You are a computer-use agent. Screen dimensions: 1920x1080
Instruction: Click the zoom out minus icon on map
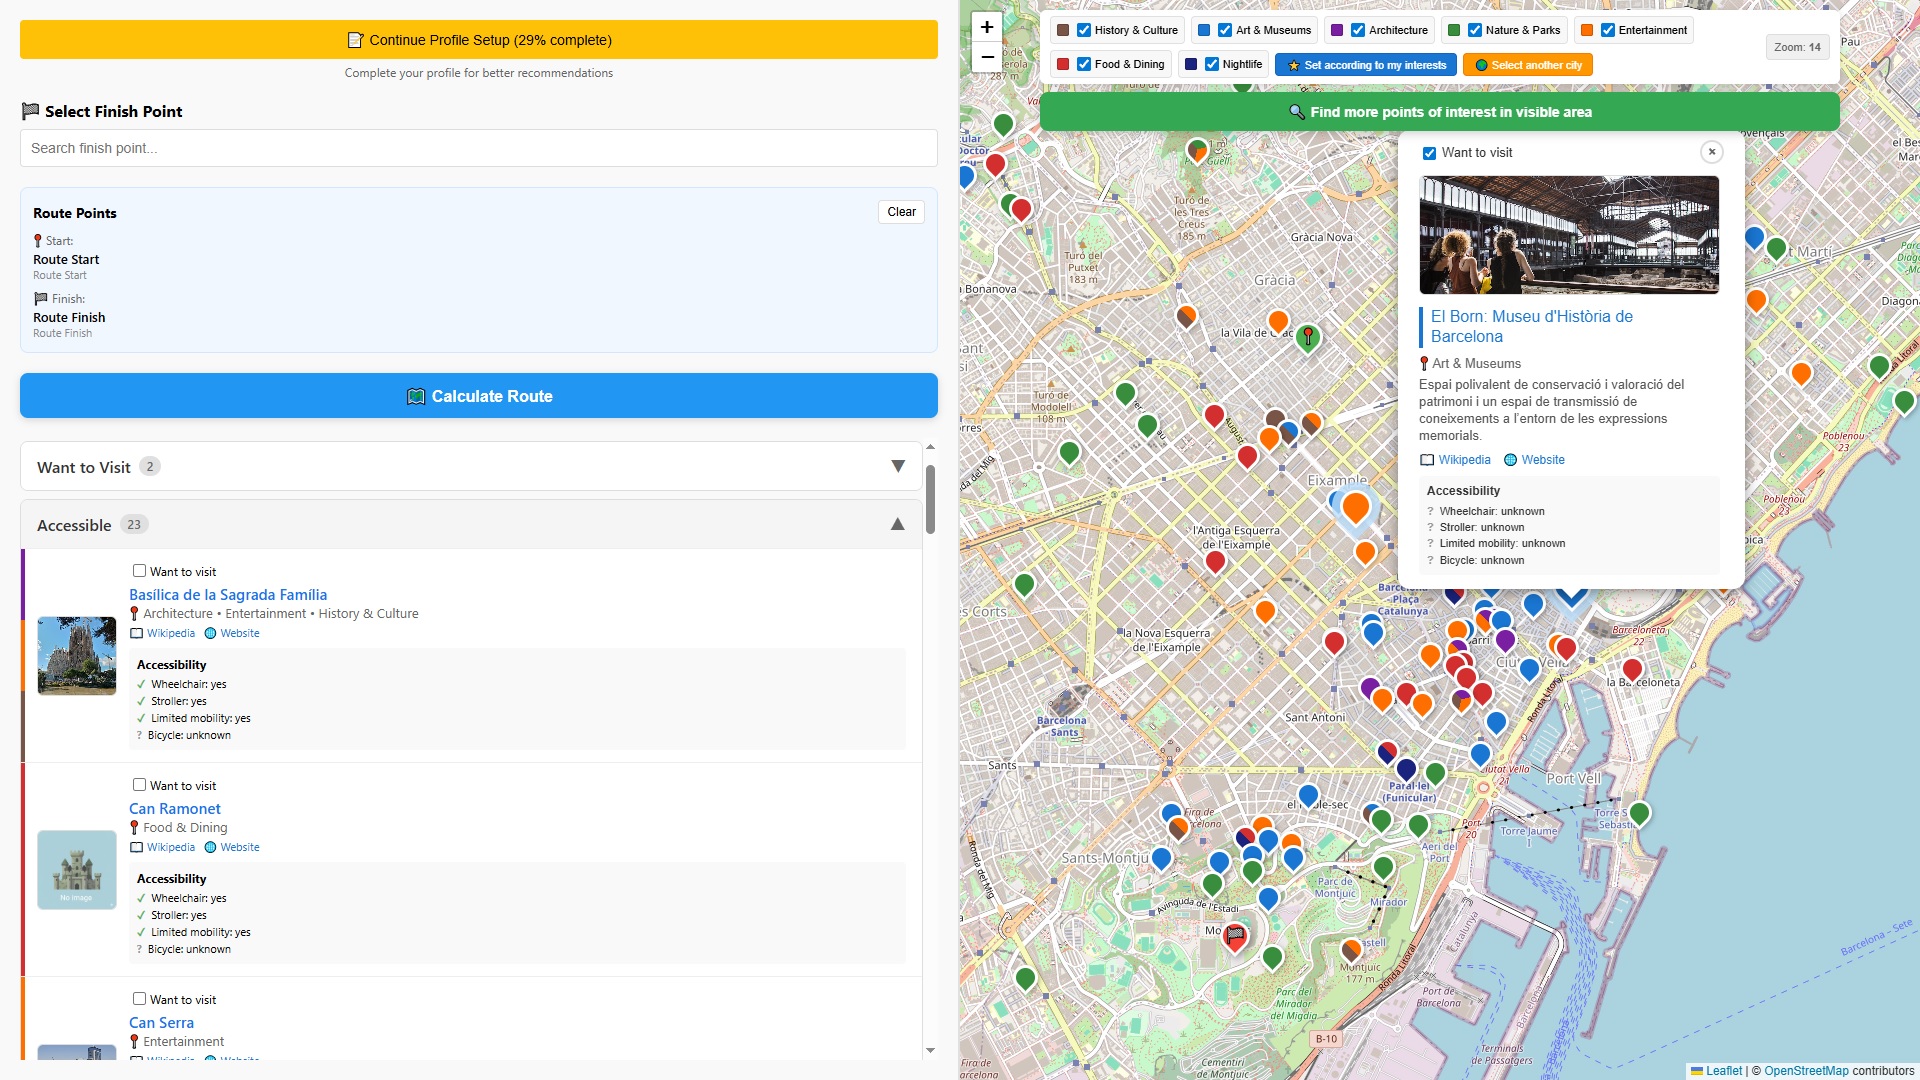(x=986, y=57)
